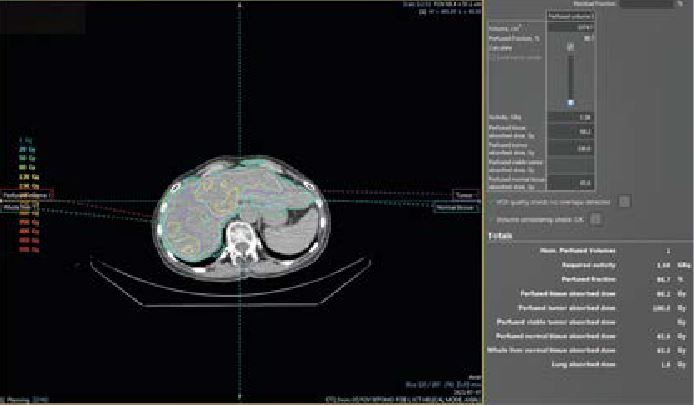Click the vertical activity slider handle

571,102
